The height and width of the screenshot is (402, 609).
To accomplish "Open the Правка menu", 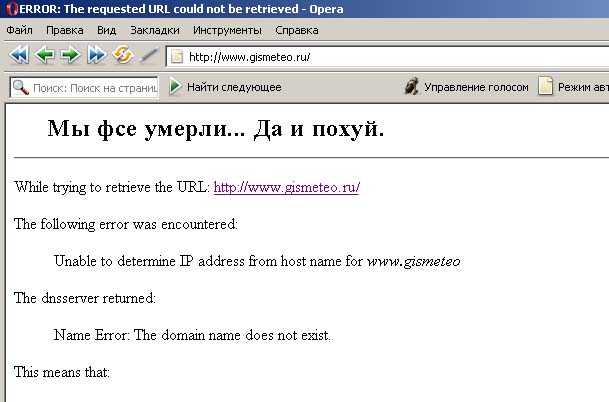I will click(64, 30).
